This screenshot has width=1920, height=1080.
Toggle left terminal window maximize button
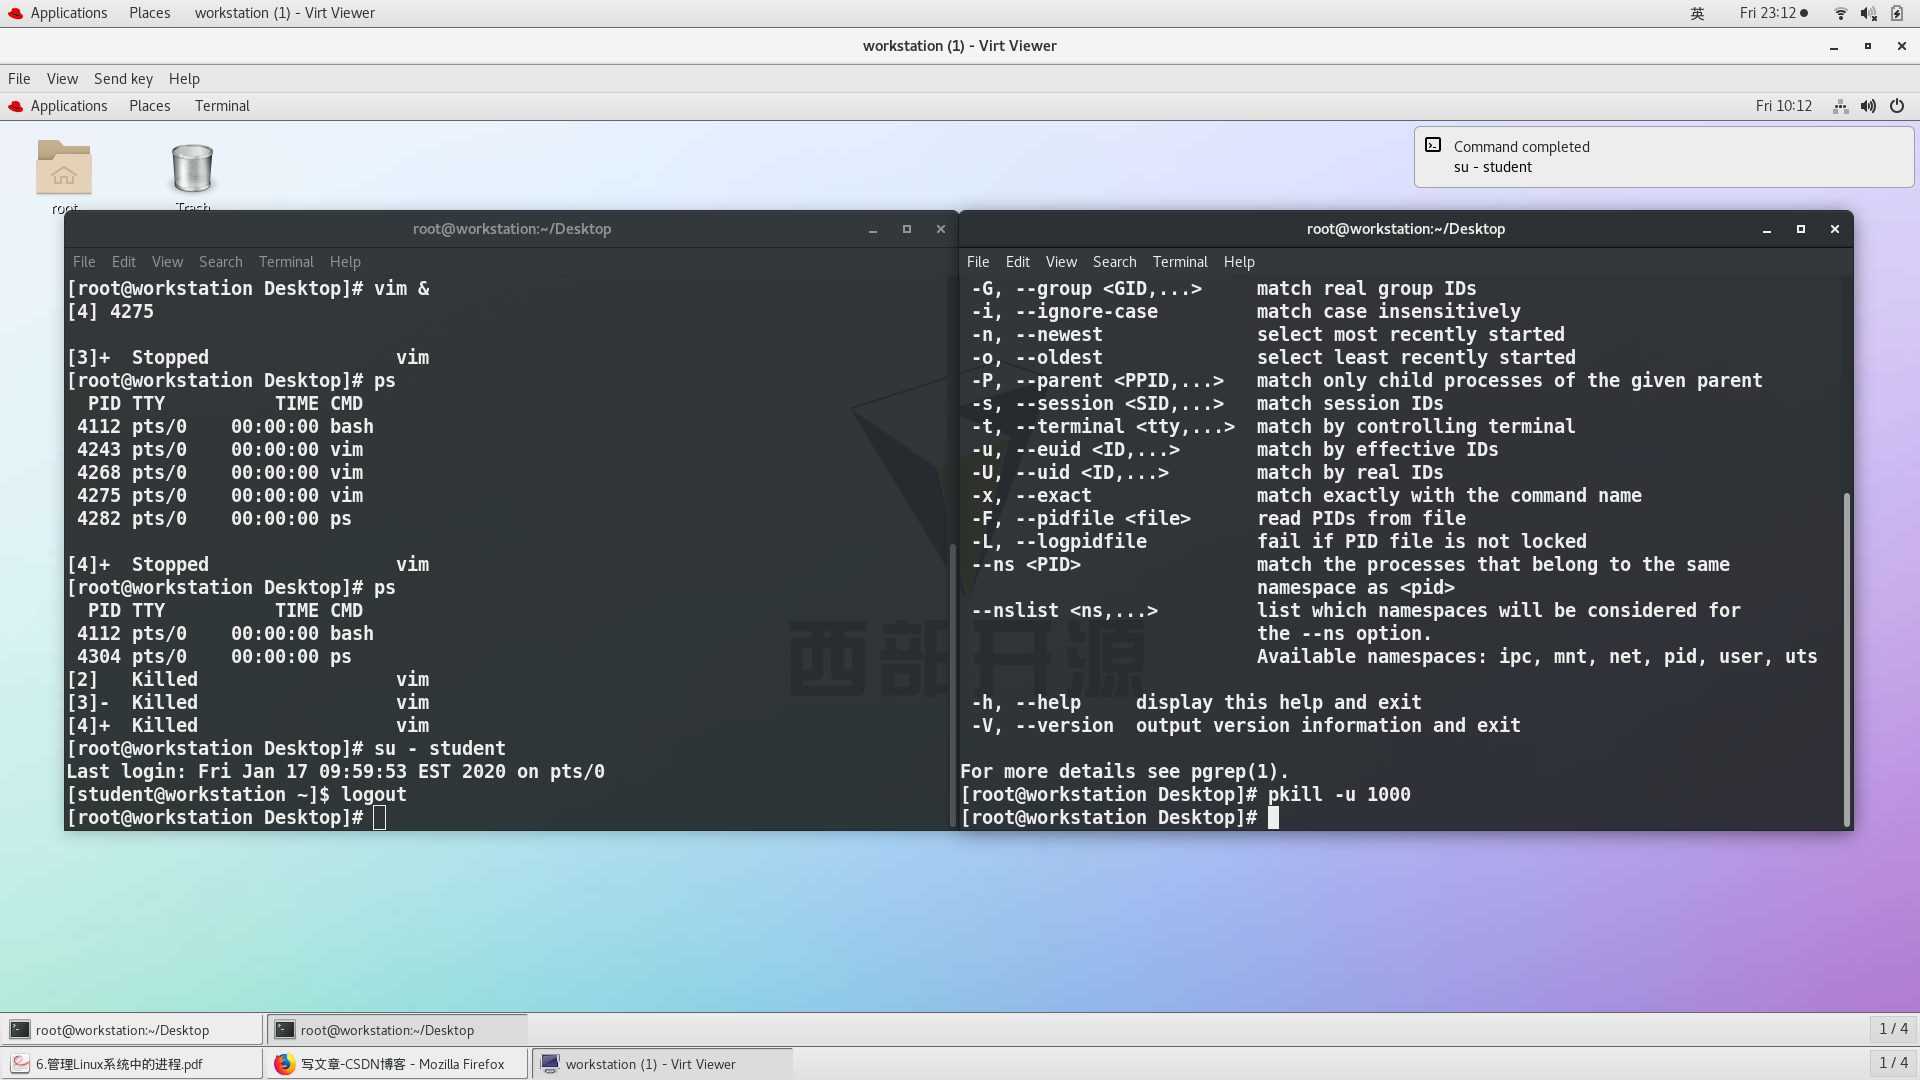906,228
